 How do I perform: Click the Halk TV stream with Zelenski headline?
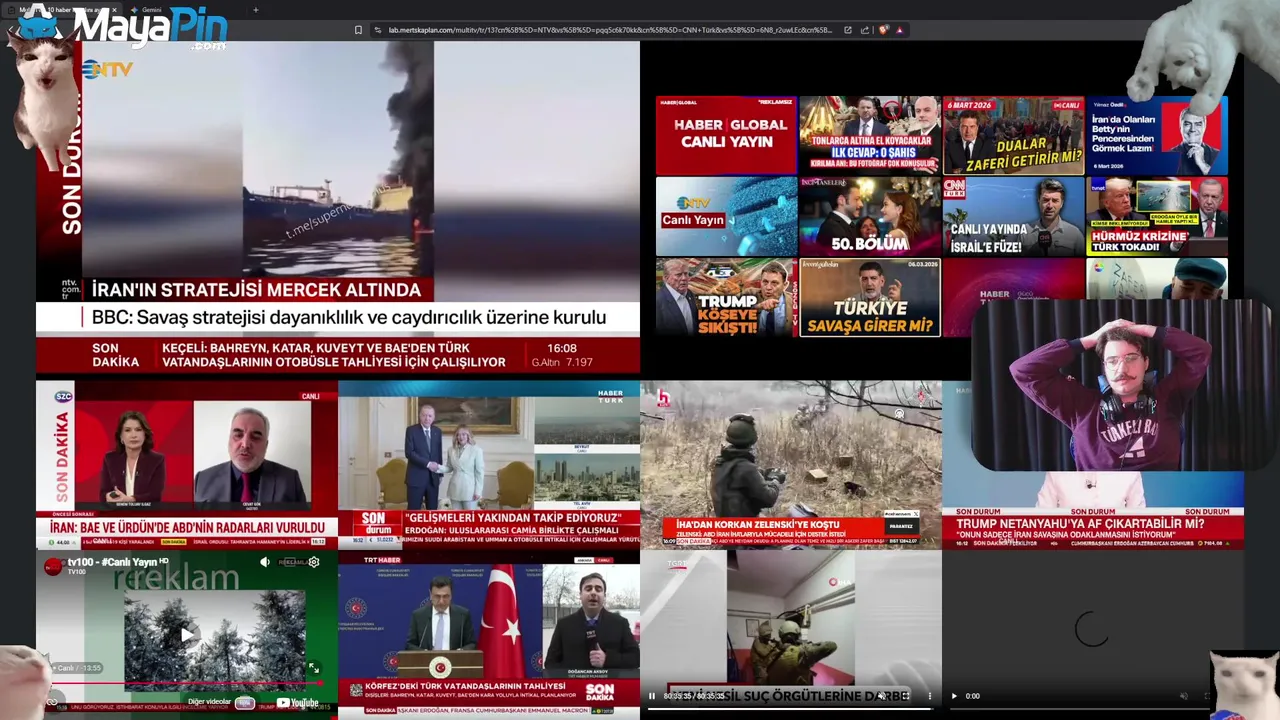tap(791, 464)
